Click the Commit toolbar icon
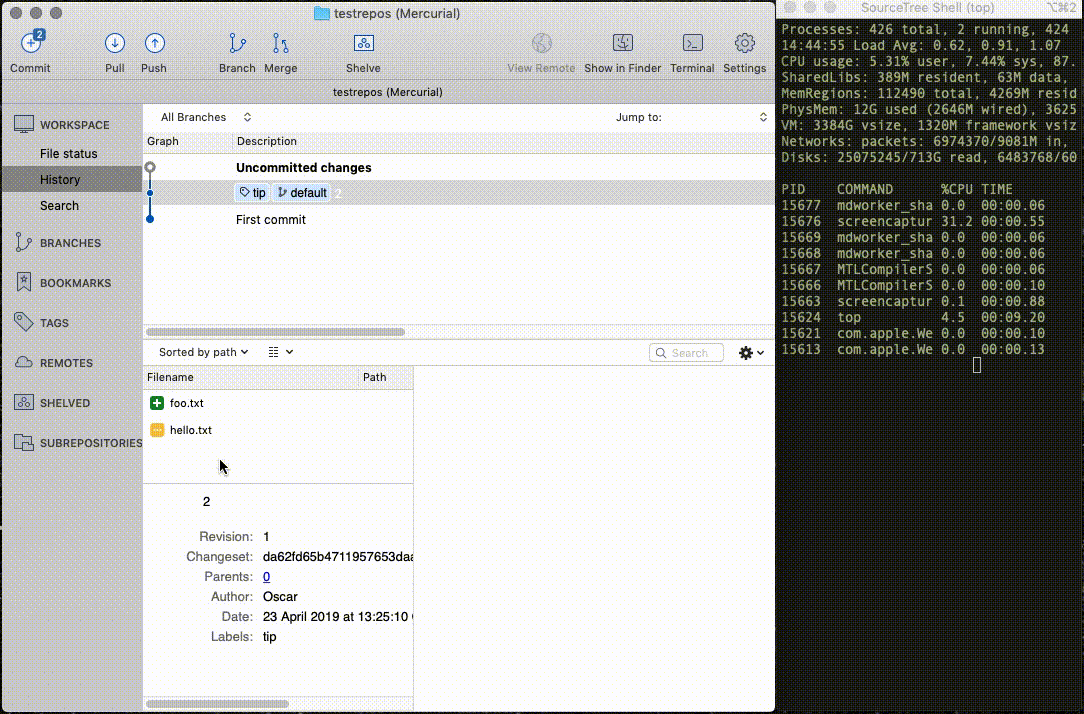This screenshot has width=1084, height=714. pos(30,43)
